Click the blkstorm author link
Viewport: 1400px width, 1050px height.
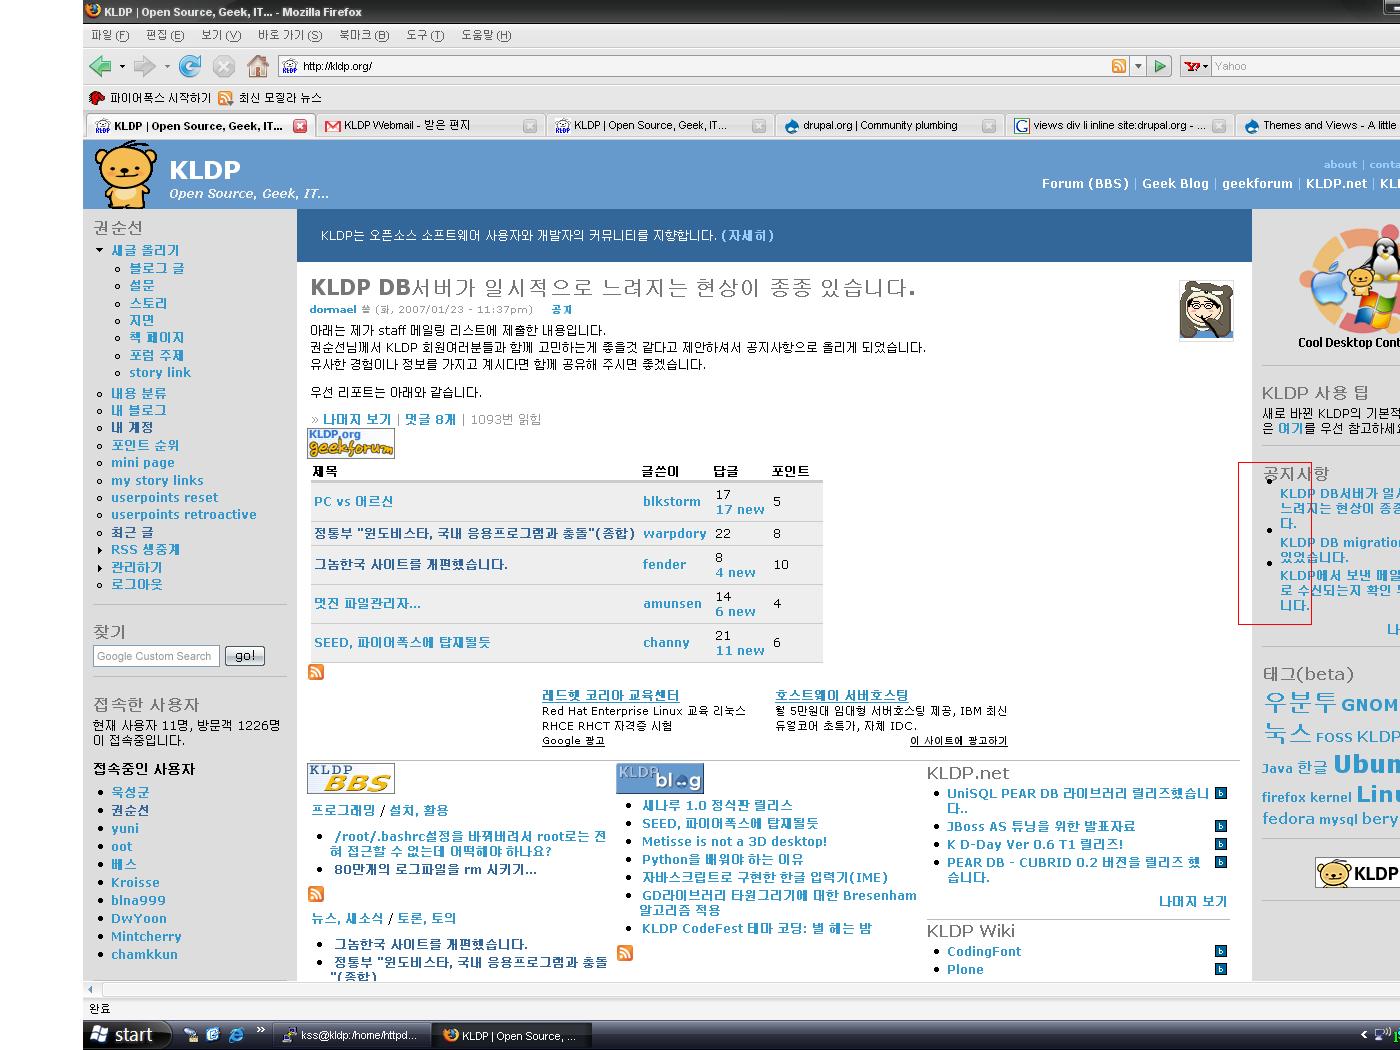(x=672, y=501)
